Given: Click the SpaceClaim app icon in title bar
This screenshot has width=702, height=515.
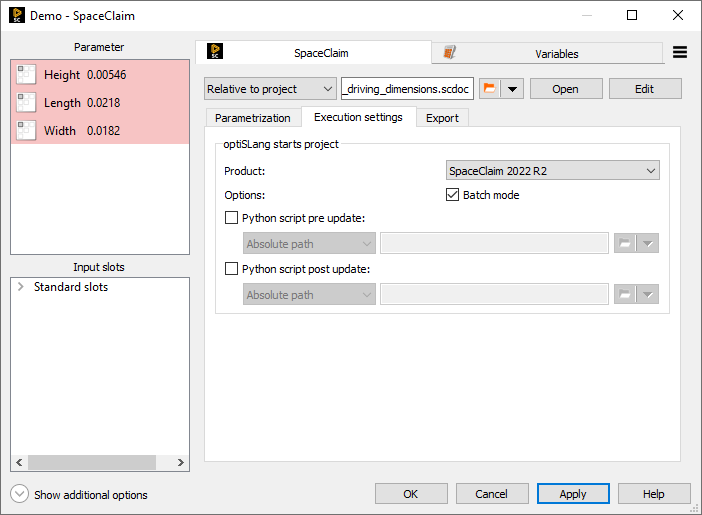Looking at the screenshot, I should pyautogui.click(x=17, y=15).
